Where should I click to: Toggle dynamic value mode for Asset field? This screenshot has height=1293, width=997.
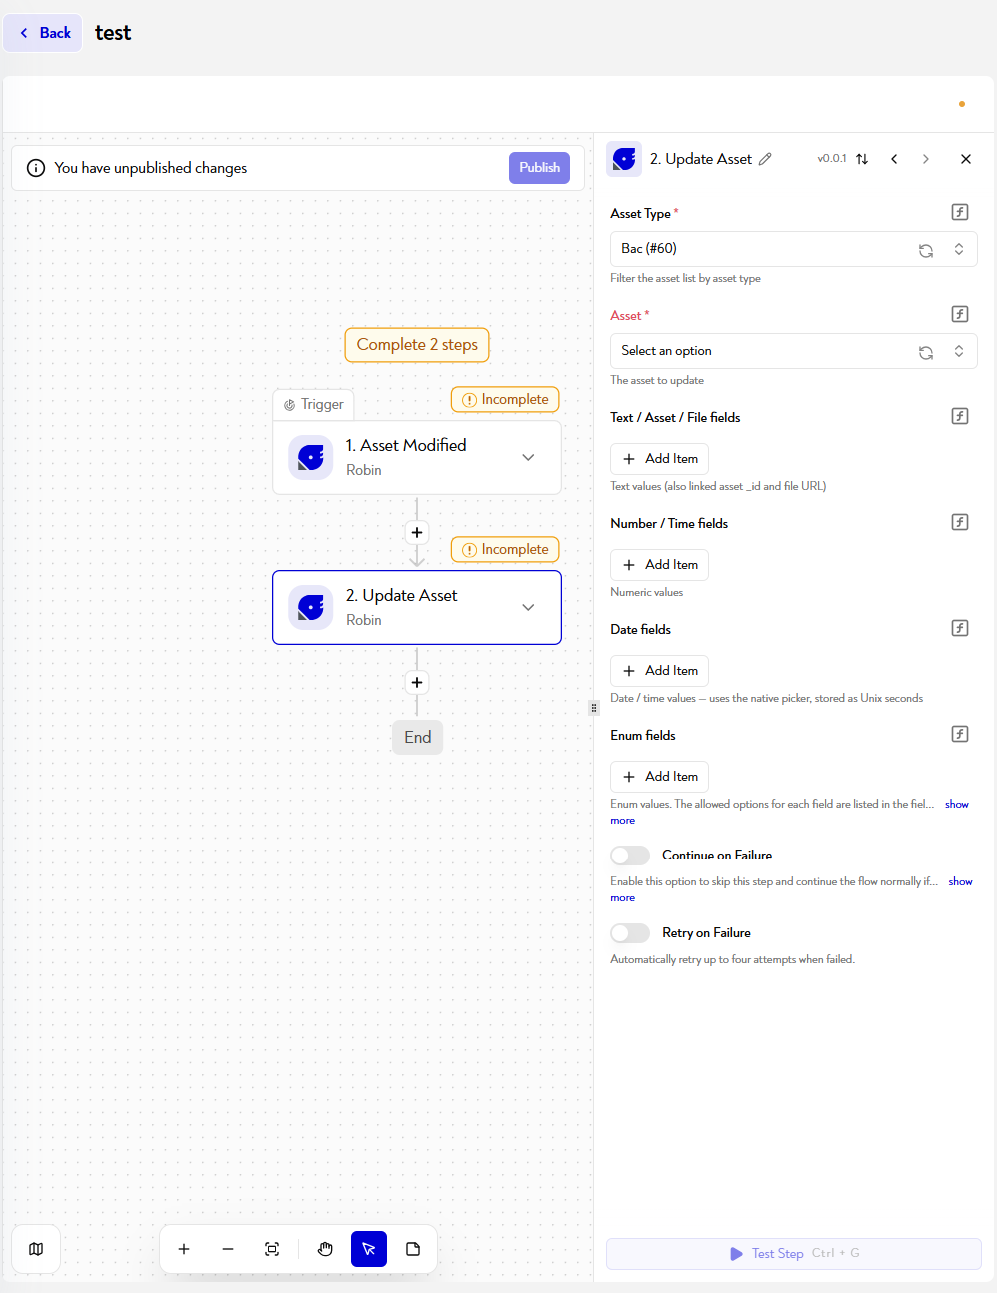[x=960, y=314]
